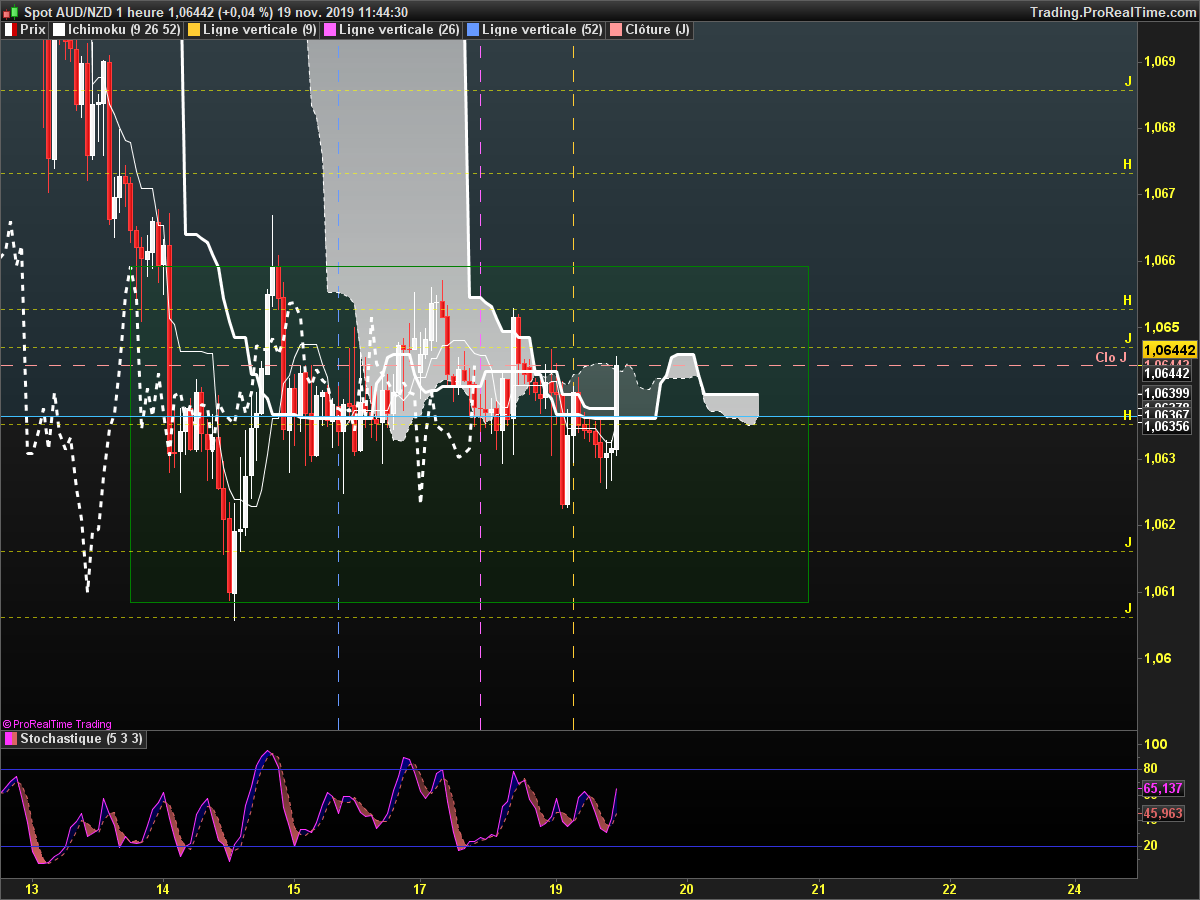The height and width of the screenshot is (900, 1200).
Task: Click date 17 on the time axis
Action: coord(420,888)
